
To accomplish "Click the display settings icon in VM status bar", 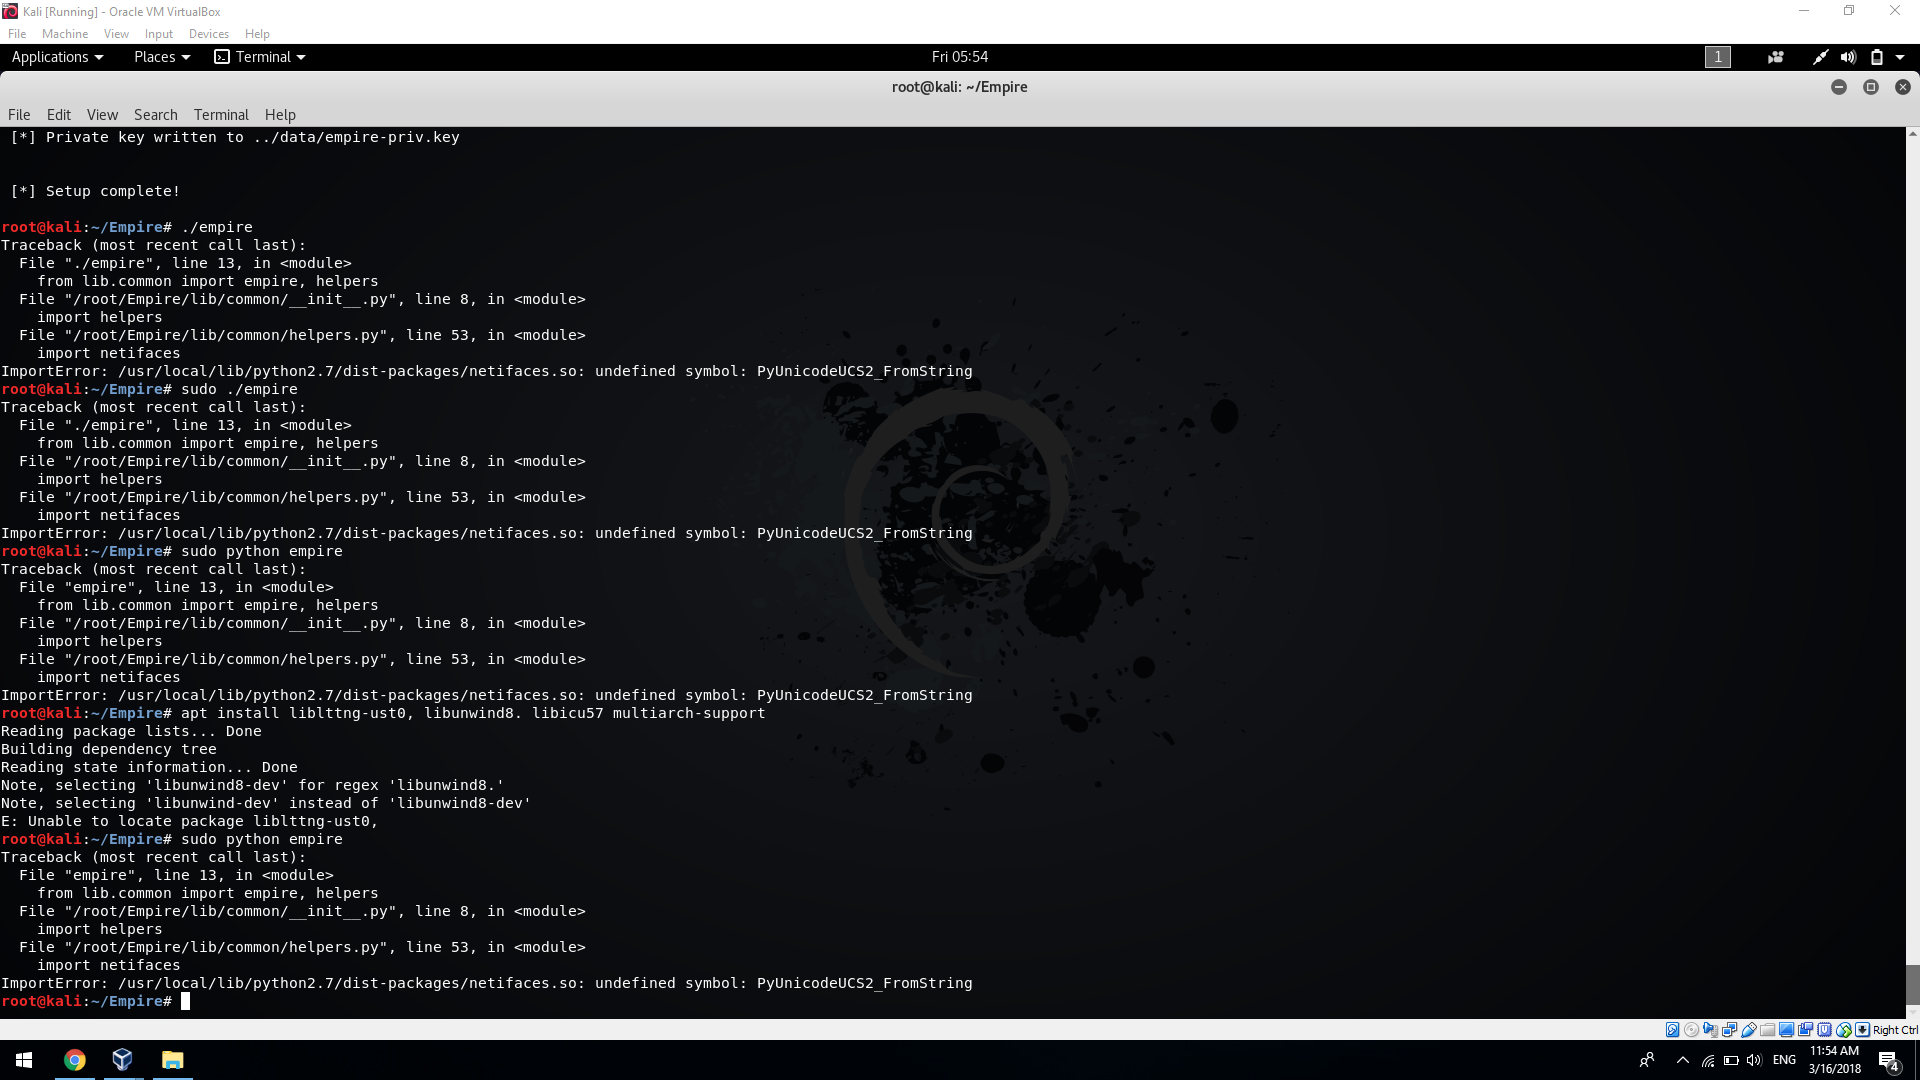I will pos(1787,1029).
